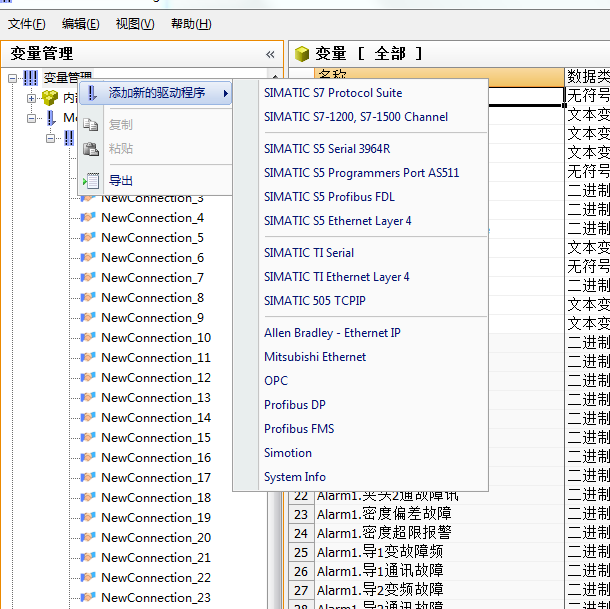Click the 复制 copy icon

click(91, 125)
